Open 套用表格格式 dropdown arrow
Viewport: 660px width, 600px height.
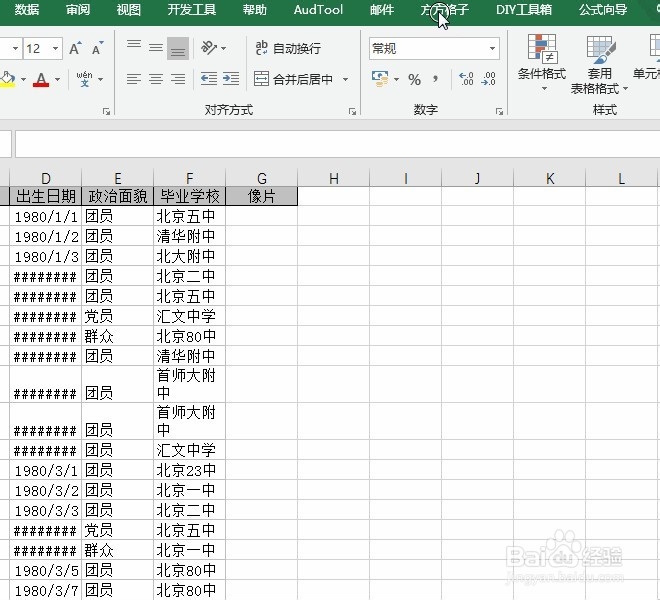click(625, 88)
